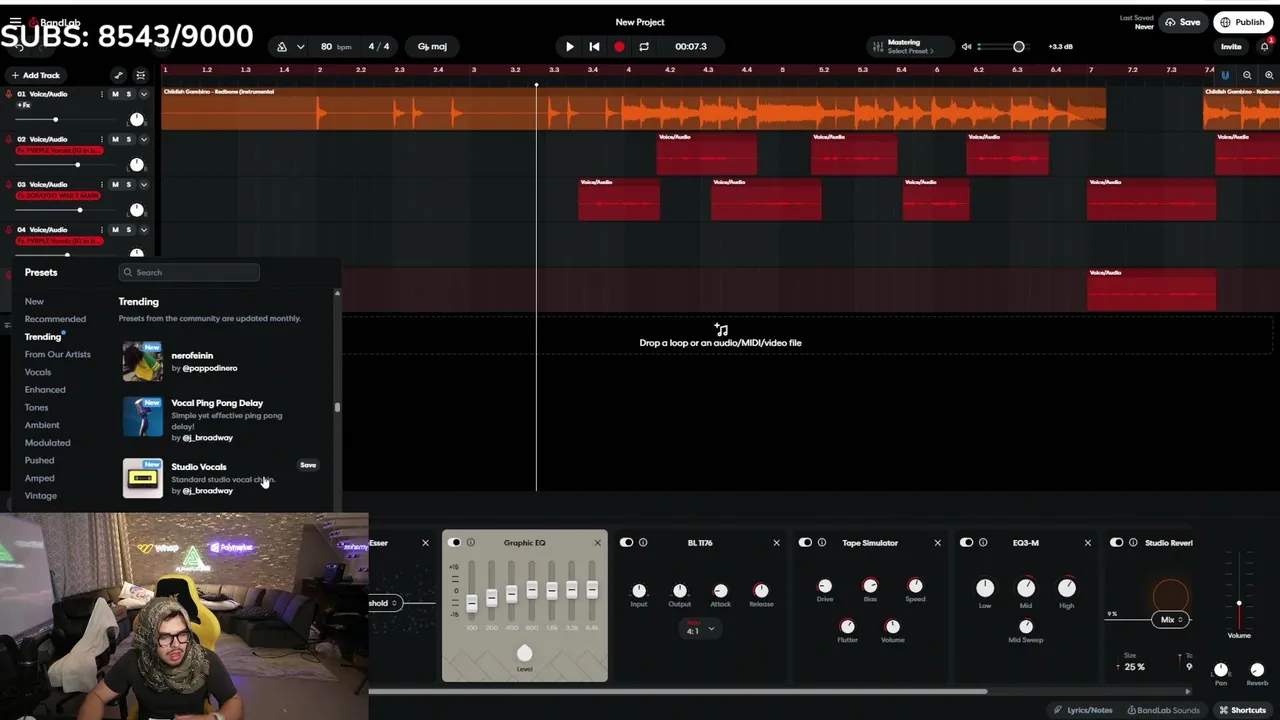The image size is (1280, 720).
Task: Choose the nerofeinin preset
Action: coord(220,361)
